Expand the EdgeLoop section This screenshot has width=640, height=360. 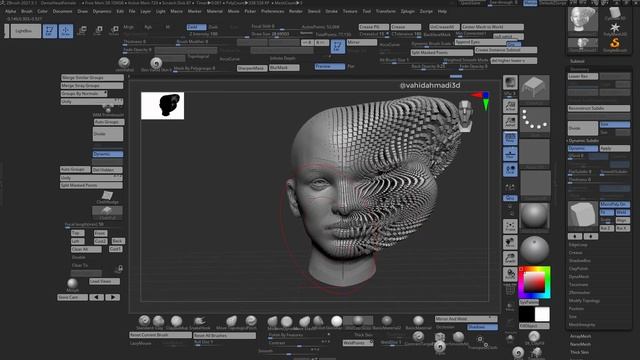578,245
